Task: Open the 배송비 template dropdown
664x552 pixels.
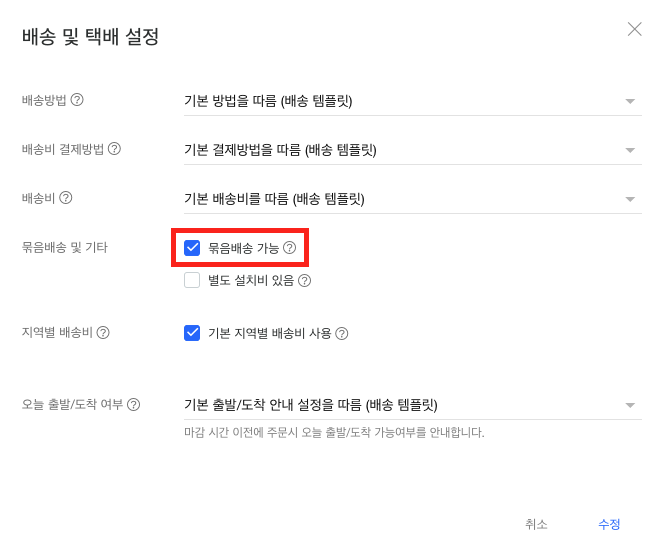Action: [410, 199]
